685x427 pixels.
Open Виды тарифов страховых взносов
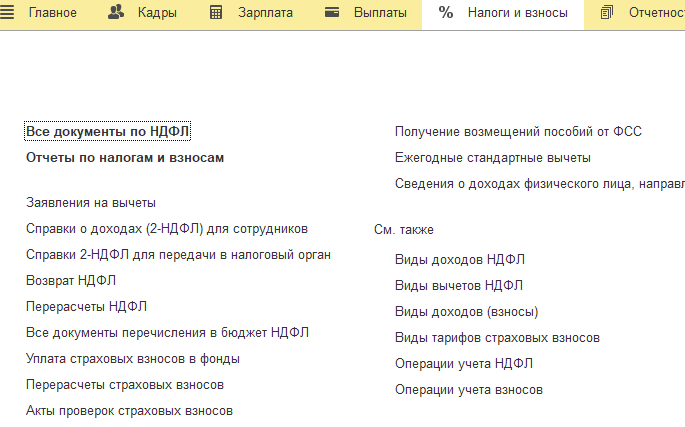click(497, 337)
